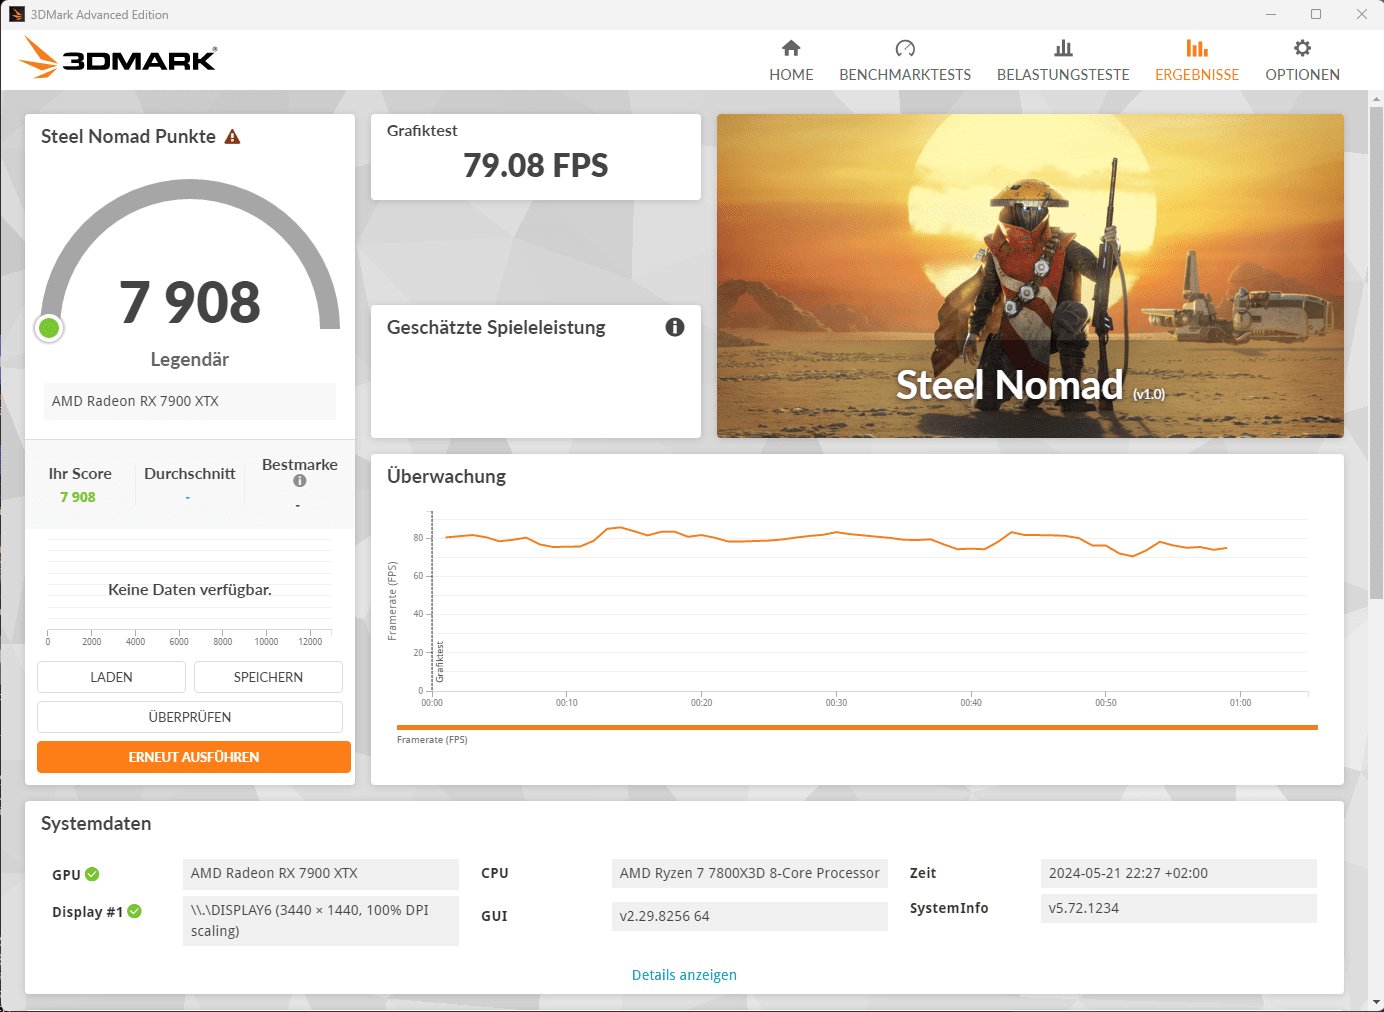
Task: Click the ÜBERPRÜFEN button
Action: [x=190, y=717]
